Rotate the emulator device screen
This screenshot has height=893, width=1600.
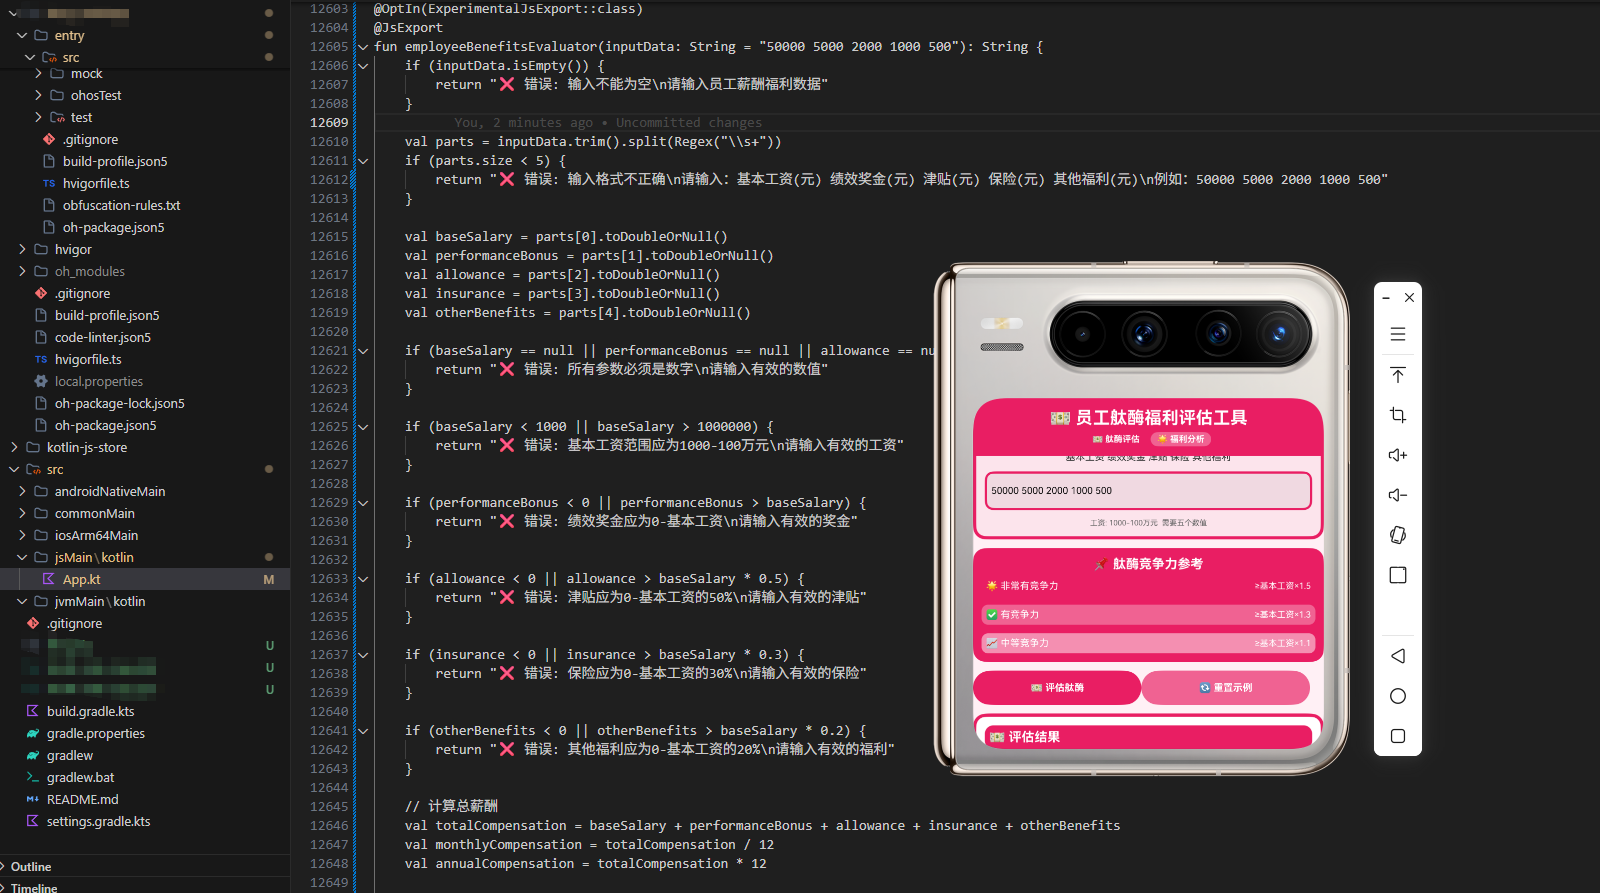tap(1398, 535)
